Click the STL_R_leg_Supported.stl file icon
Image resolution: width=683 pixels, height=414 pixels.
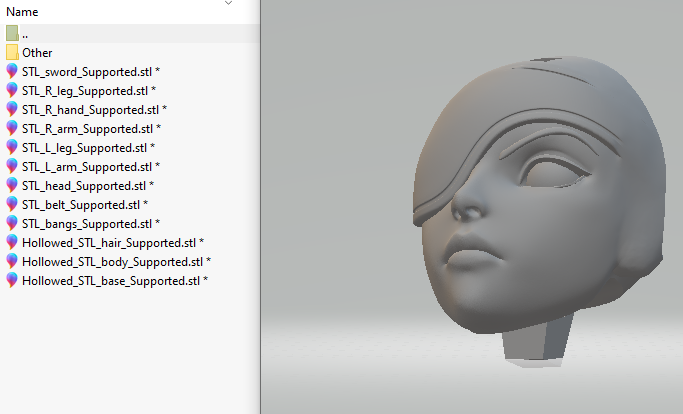12,90
